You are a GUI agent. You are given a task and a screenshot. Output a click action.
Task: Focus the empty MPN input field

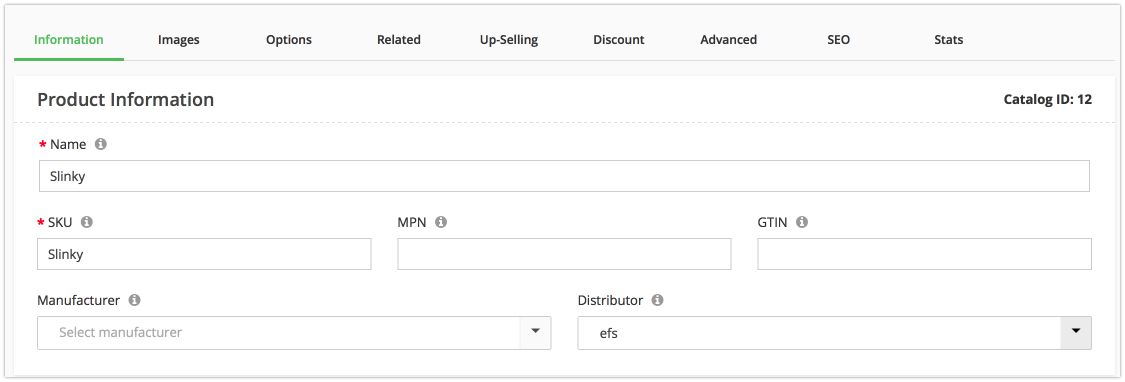point(565,254)
